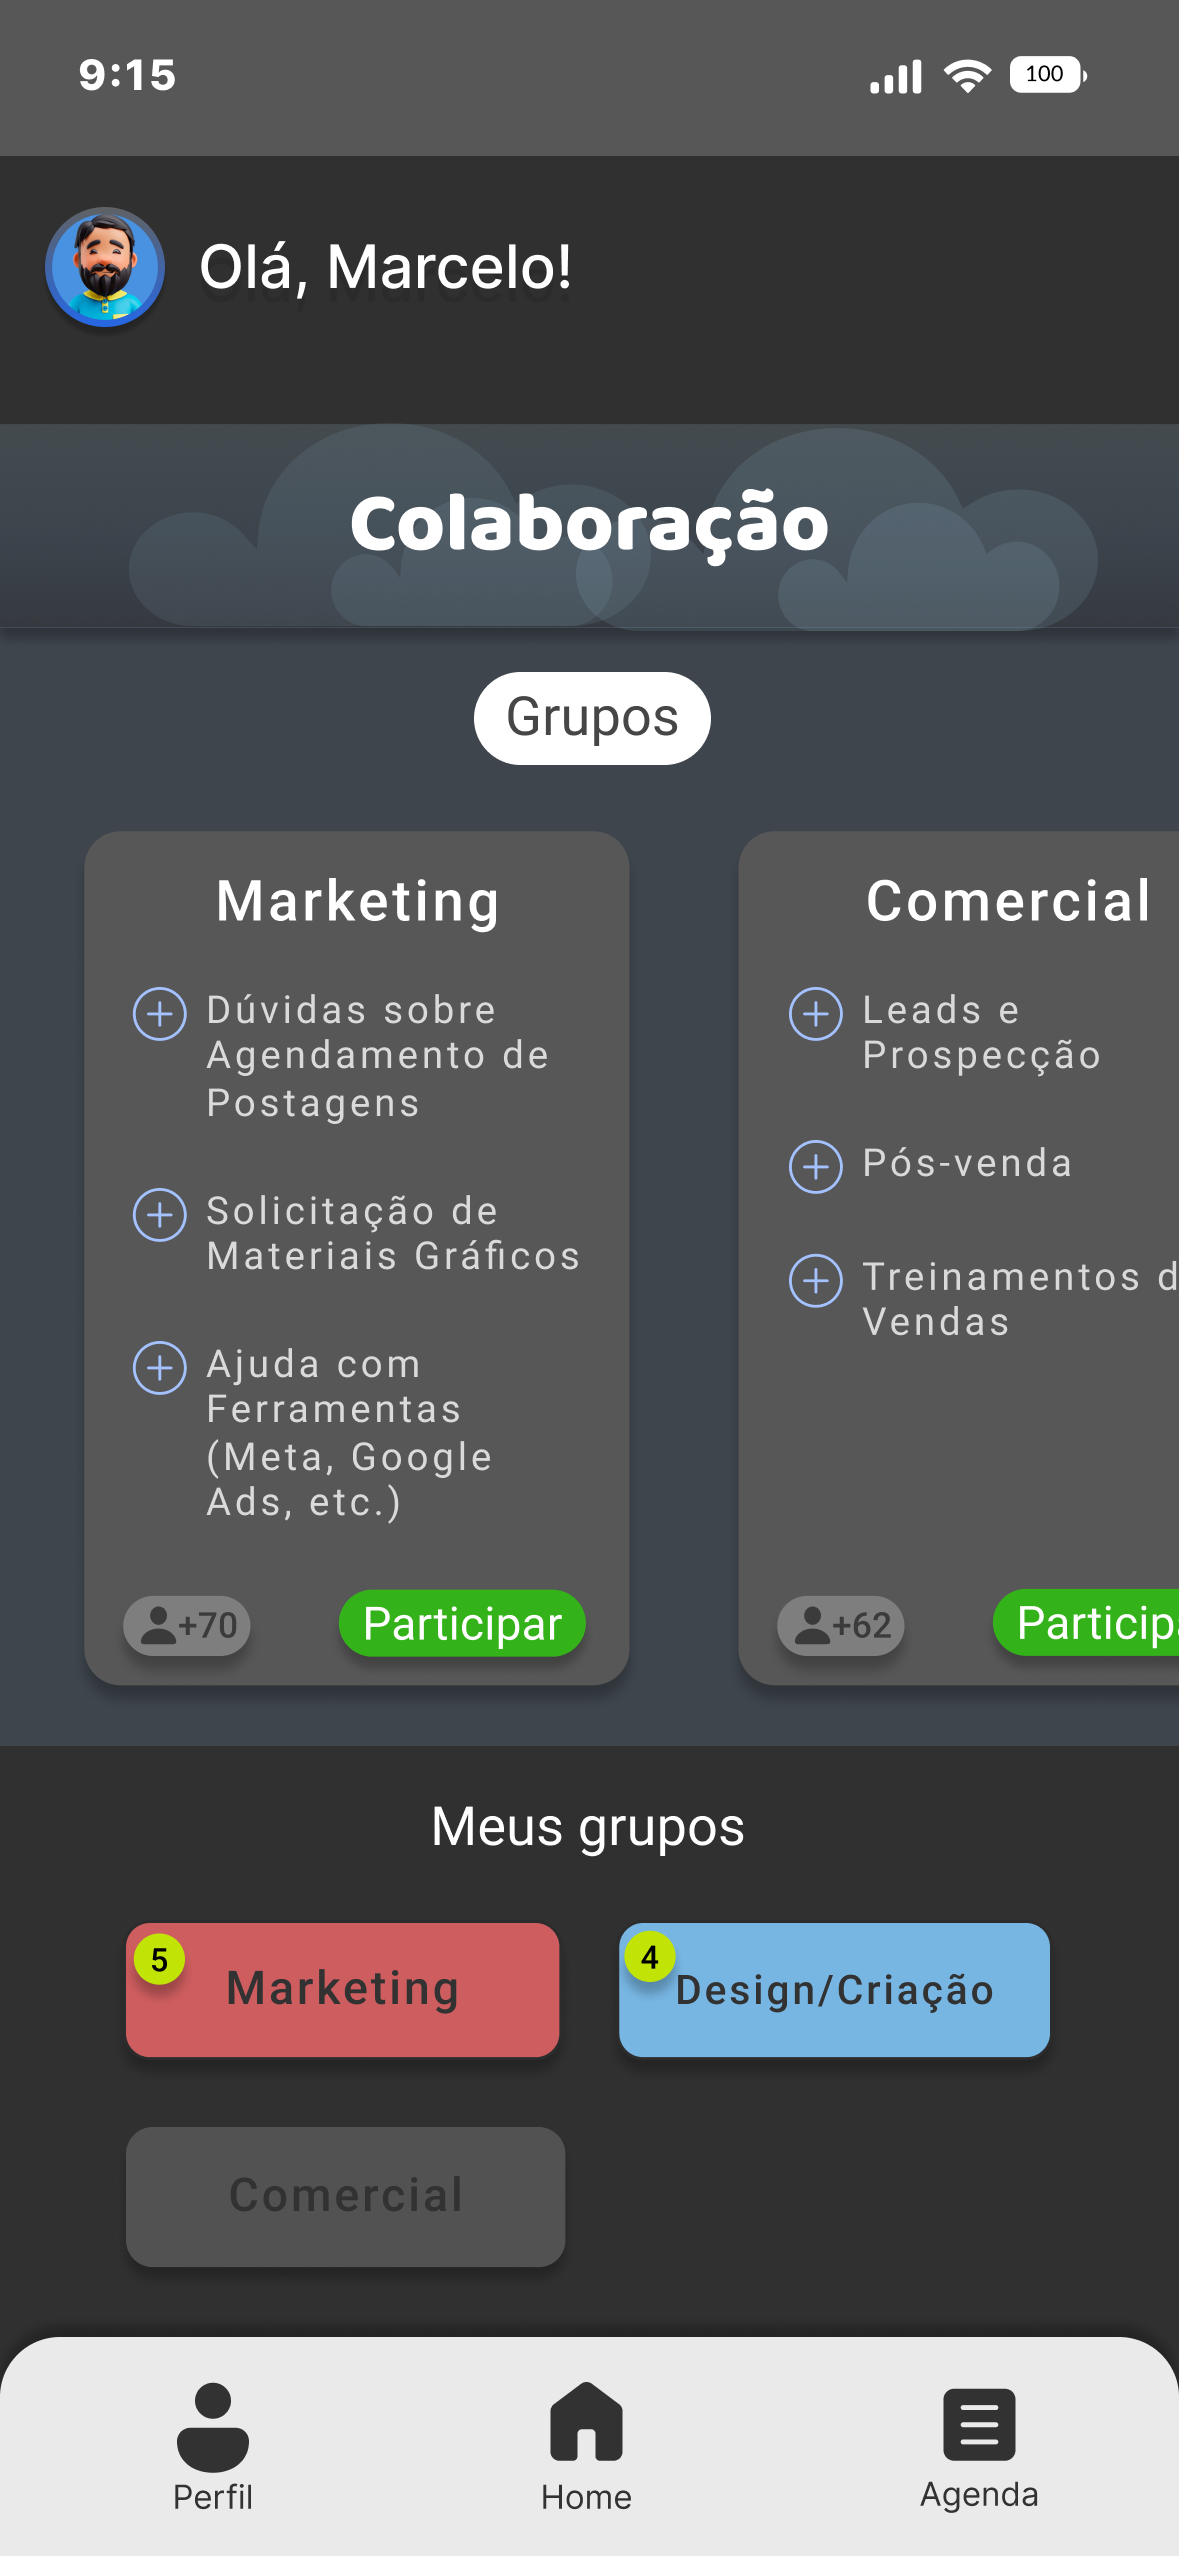
Task: Tap Participar button on Marketing card
Action: click(x=462, y=1623)
